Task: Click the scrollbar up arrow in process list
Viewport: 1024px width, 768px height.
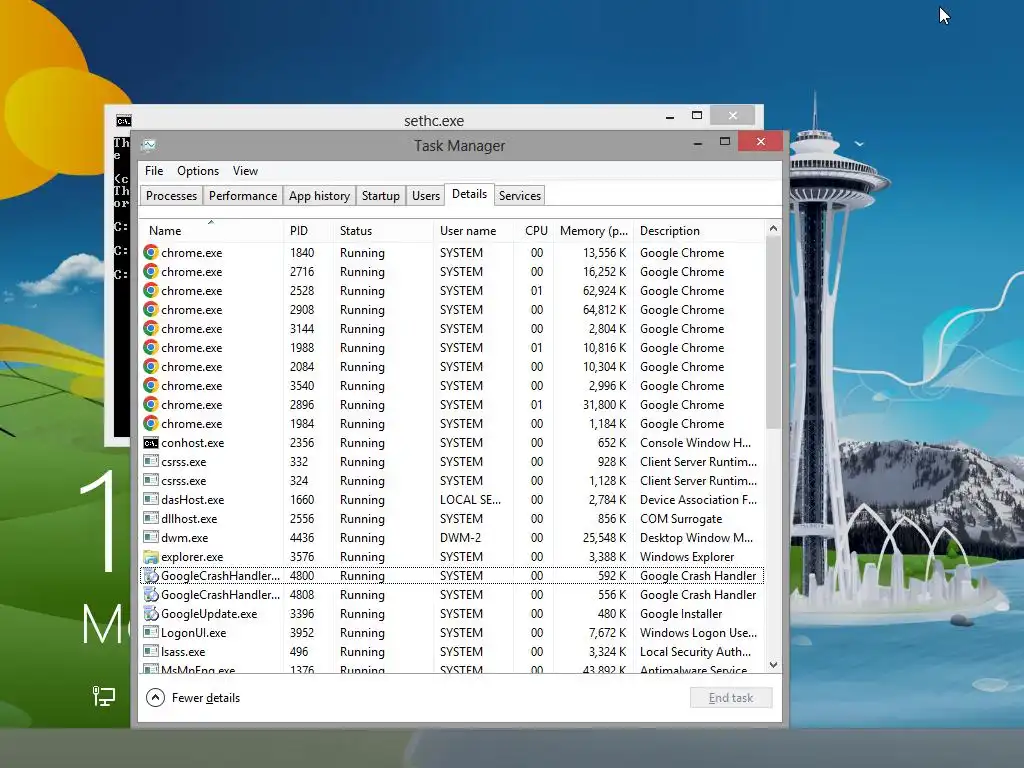Action: 773,229
